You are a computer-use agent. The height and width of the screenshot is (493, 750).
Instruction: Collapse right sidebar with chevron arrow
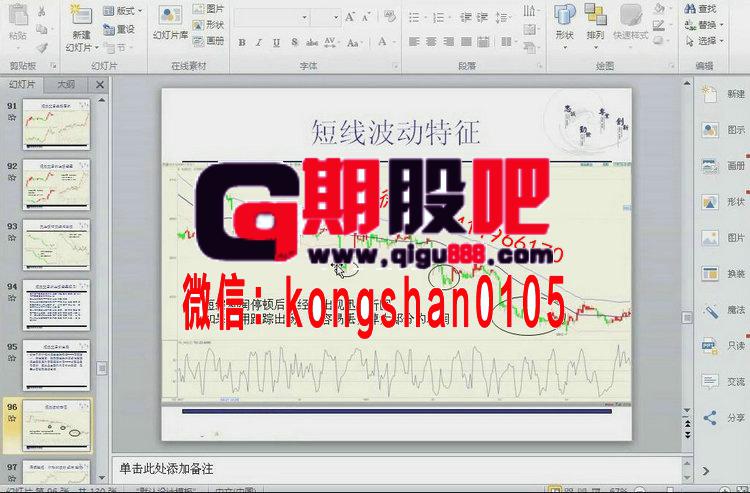(x=706, y=471)
